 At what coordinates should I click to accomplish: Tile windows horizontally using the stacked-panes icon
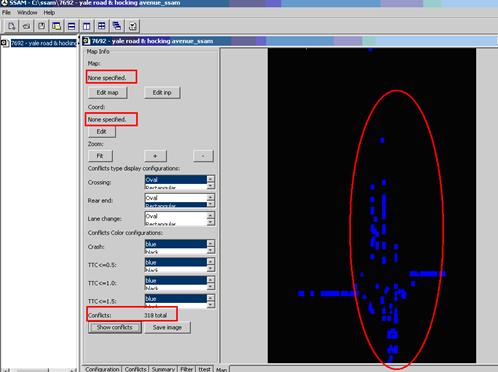pos(71,26)
